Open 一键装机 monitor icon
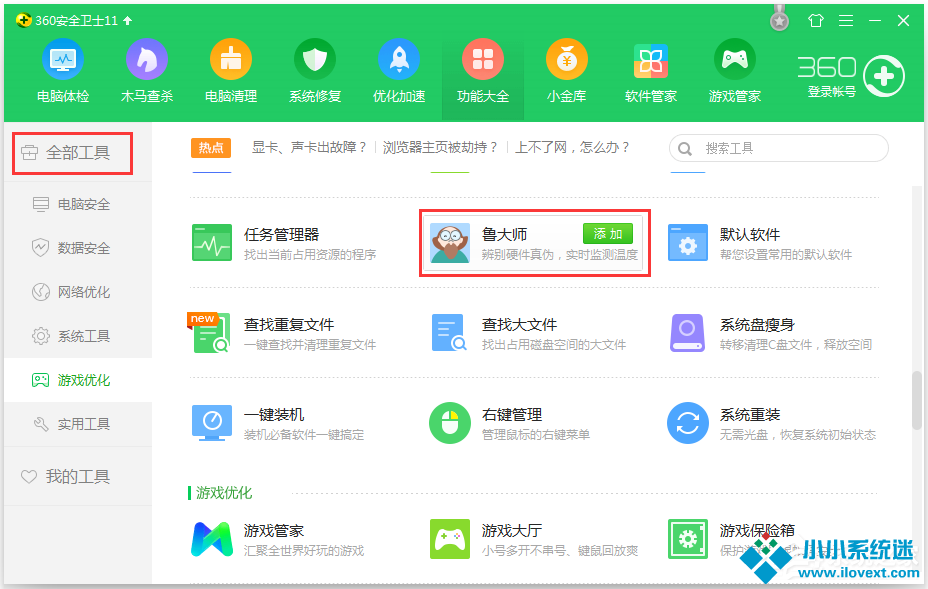The width and height of the screenshot is (928, 589). click(212, 423)
